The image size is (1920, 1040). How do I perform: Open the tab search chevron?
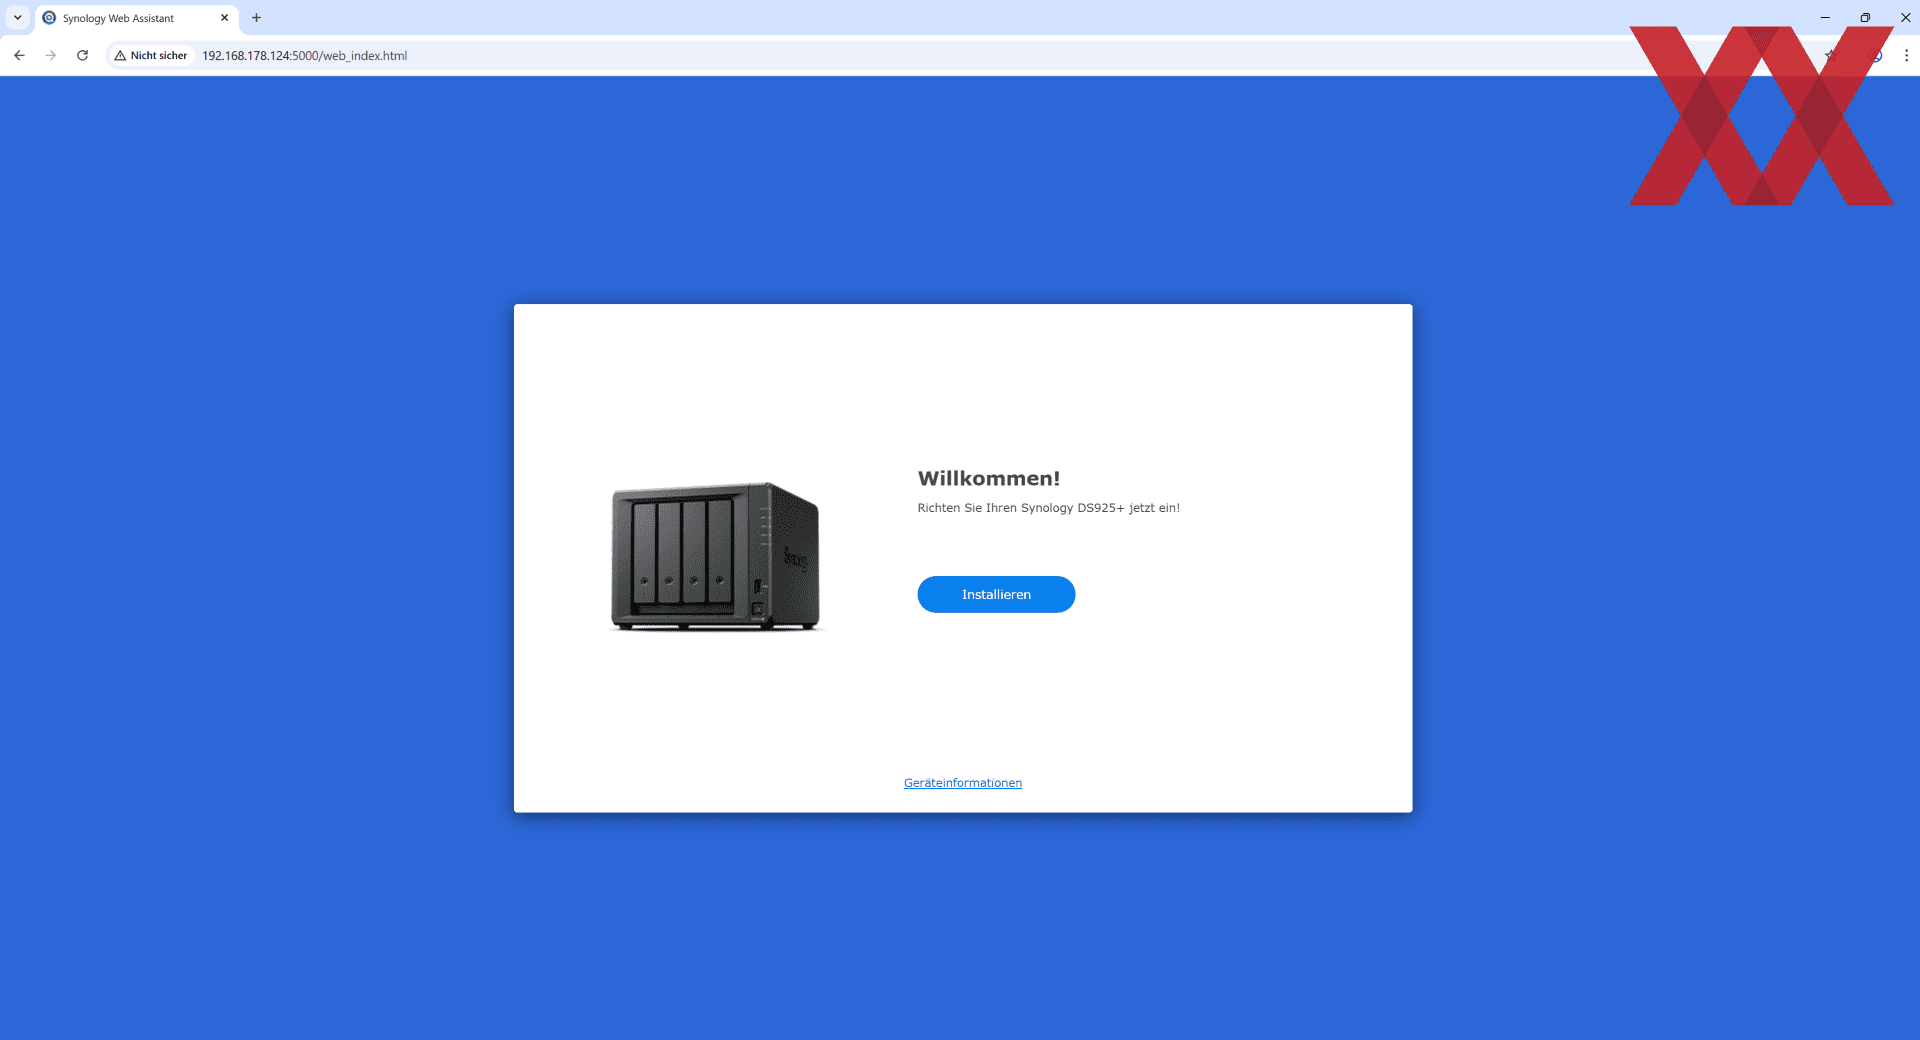click(x=17, y=18)
